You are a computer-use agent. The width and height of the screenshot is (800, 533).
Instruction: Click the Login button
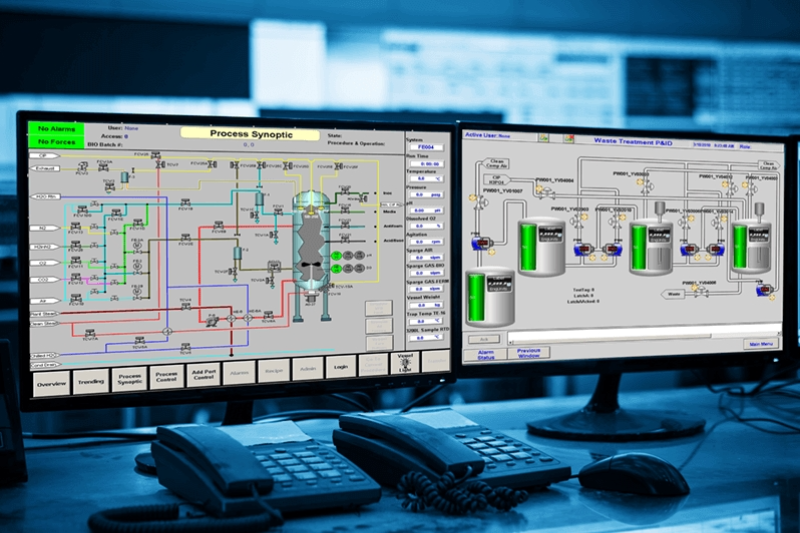(x=340, y=367)
